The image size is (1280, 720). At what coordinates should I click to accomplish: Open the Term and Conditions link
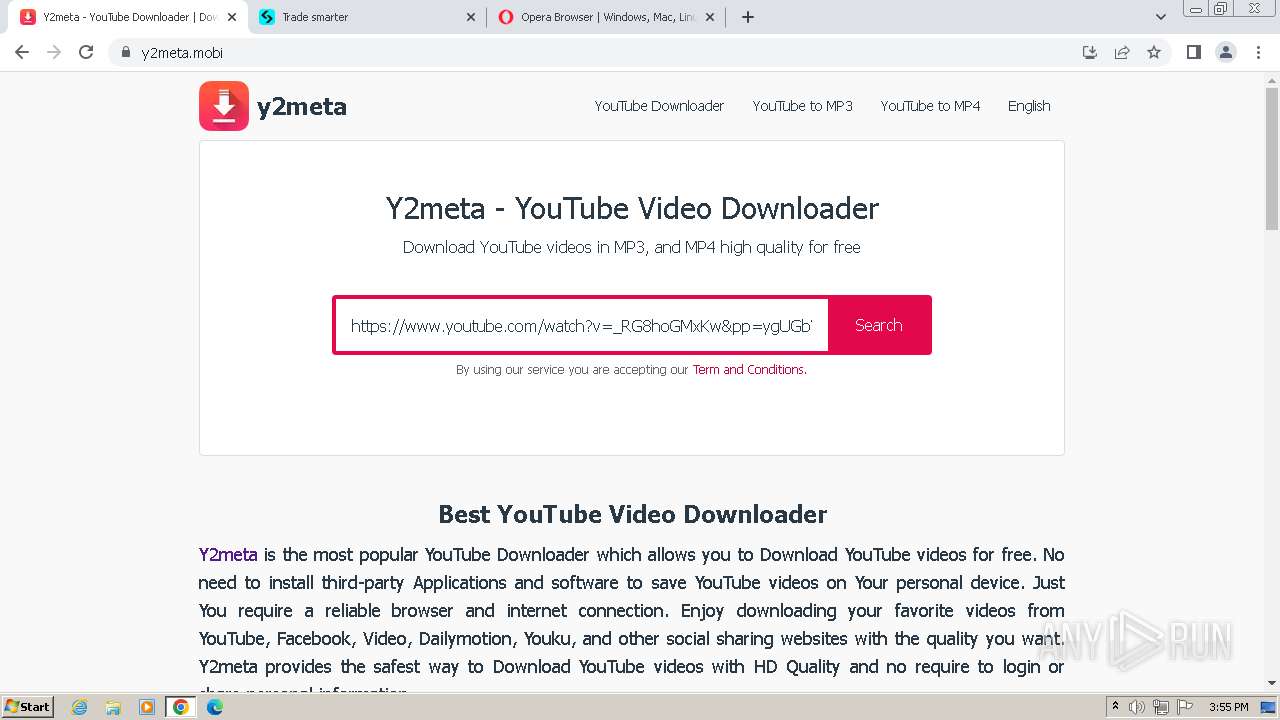coord(749,370)
